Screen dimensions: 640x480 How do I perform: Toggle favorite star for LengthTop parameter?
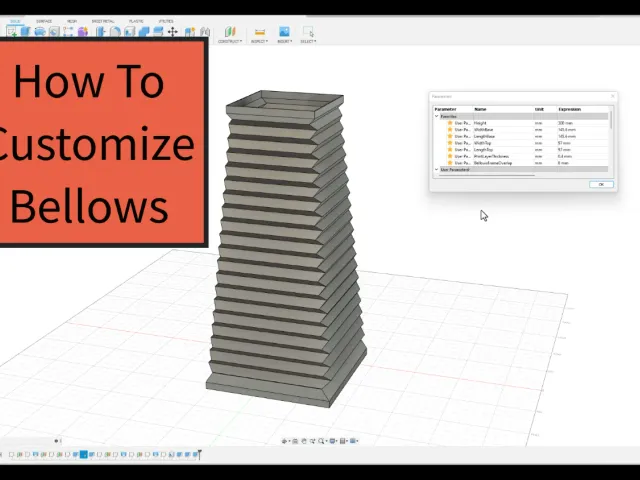(450, 149)
